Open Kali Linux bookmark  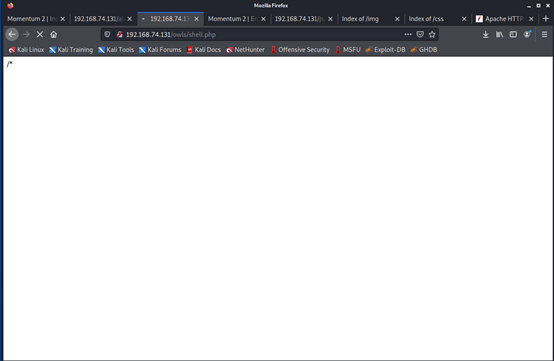[26, 50]
